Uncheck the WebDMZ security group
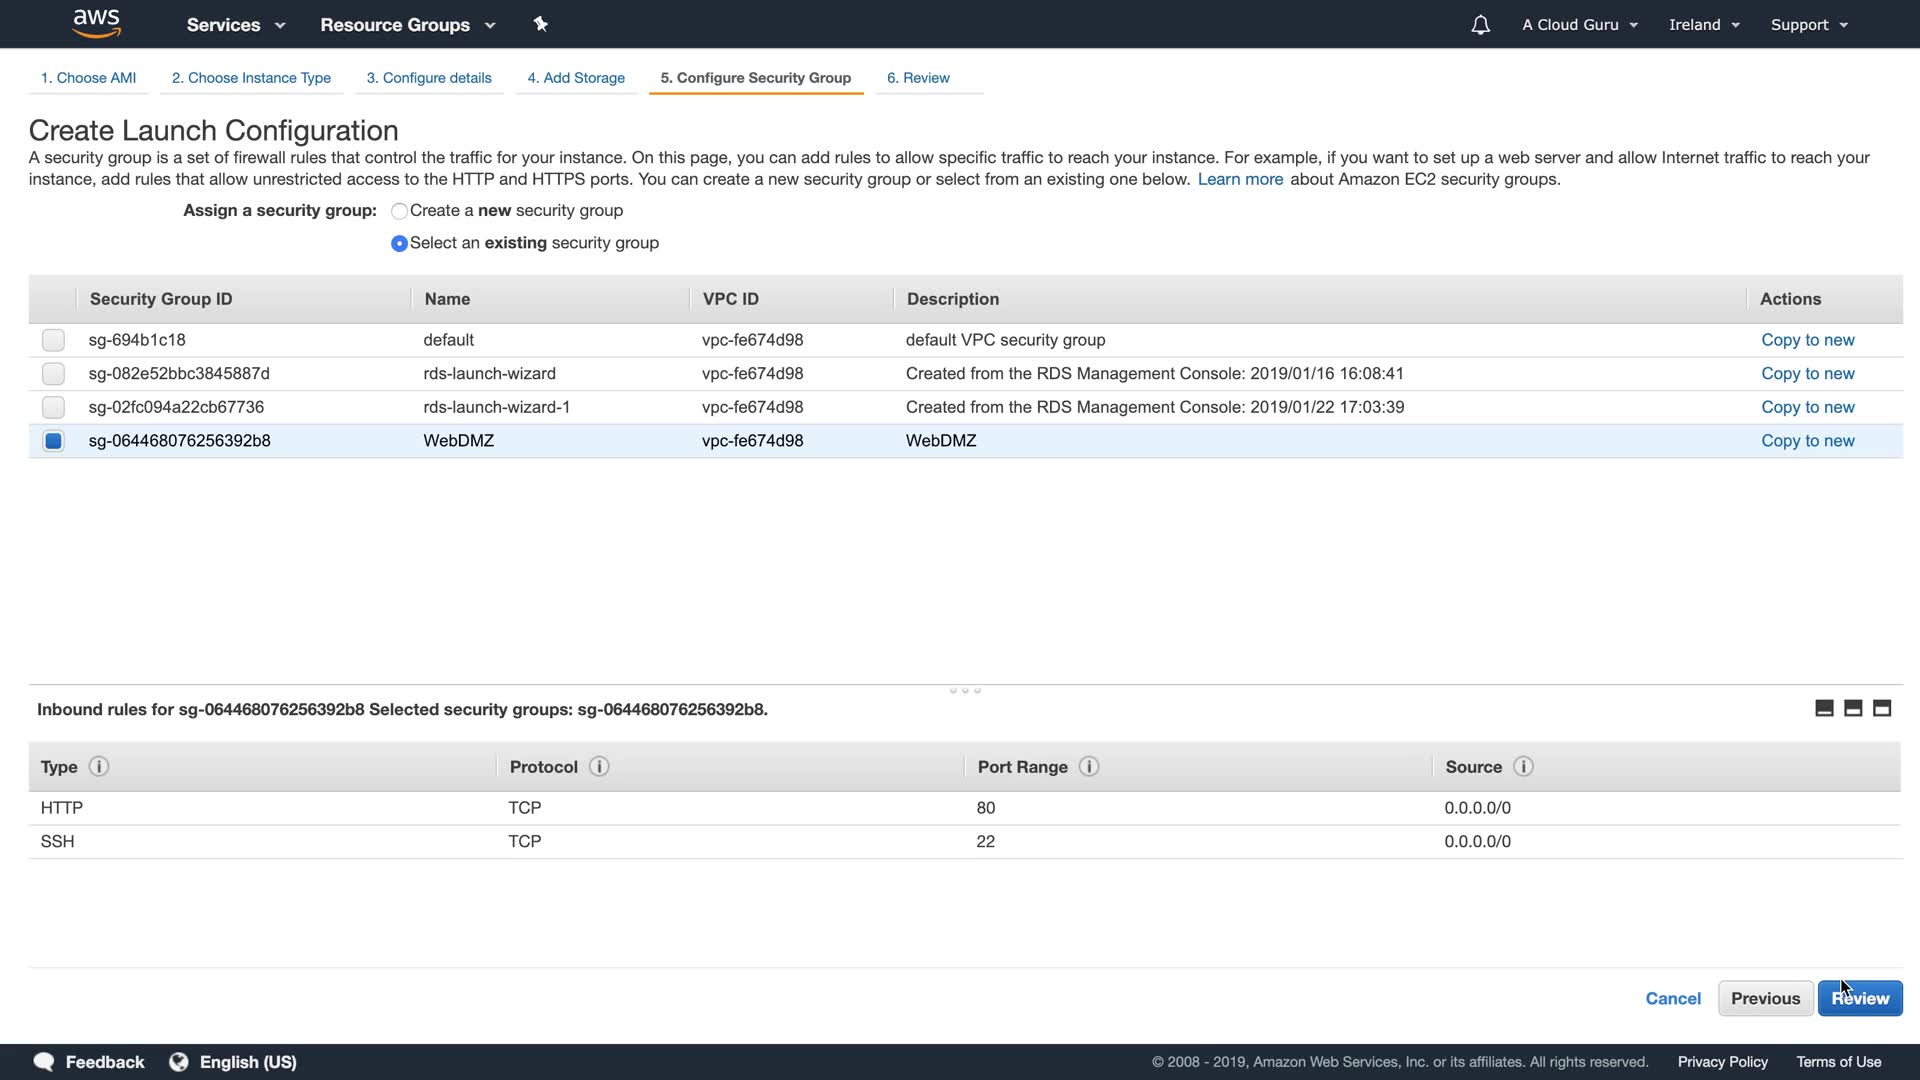The height and width of the screenshot is (1080, 1920). point(53,441)
